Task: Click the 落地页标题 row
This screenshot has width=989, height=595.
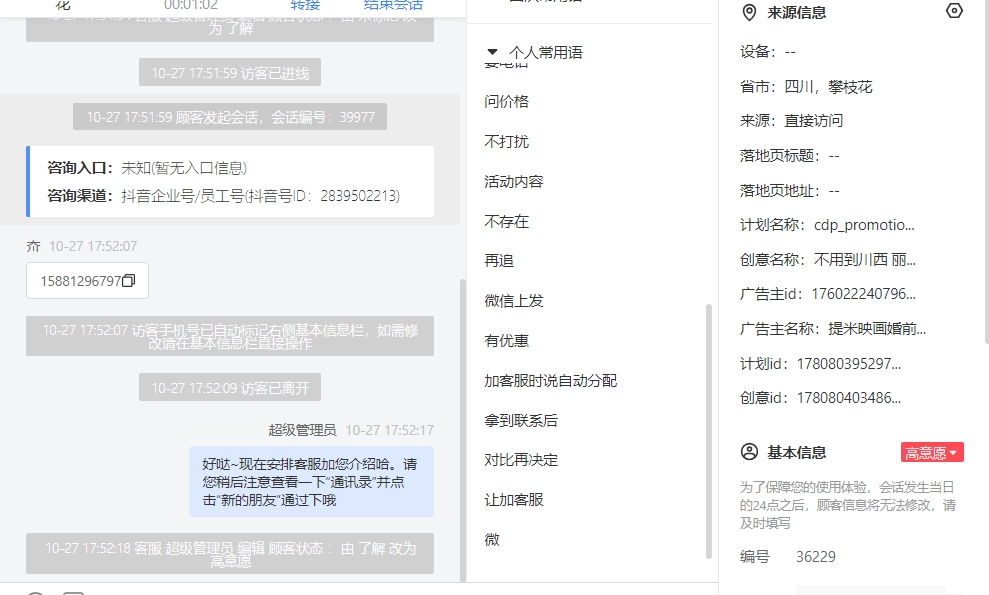Action: [x=790, y=156]
